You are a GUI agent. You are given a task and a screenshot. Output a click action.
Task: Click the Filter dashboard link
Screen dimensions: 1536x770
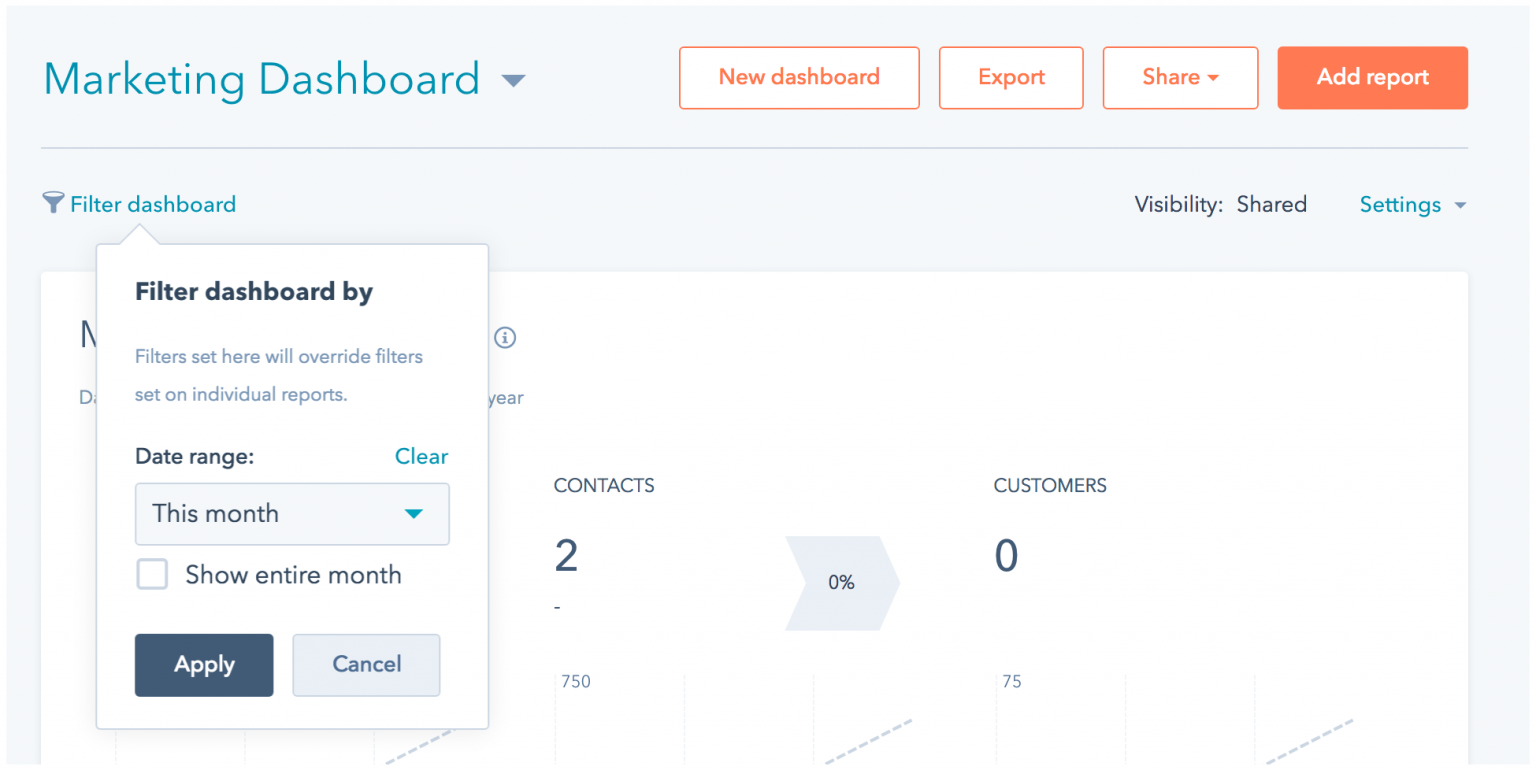pyautogui.click(x=153, y=203)
